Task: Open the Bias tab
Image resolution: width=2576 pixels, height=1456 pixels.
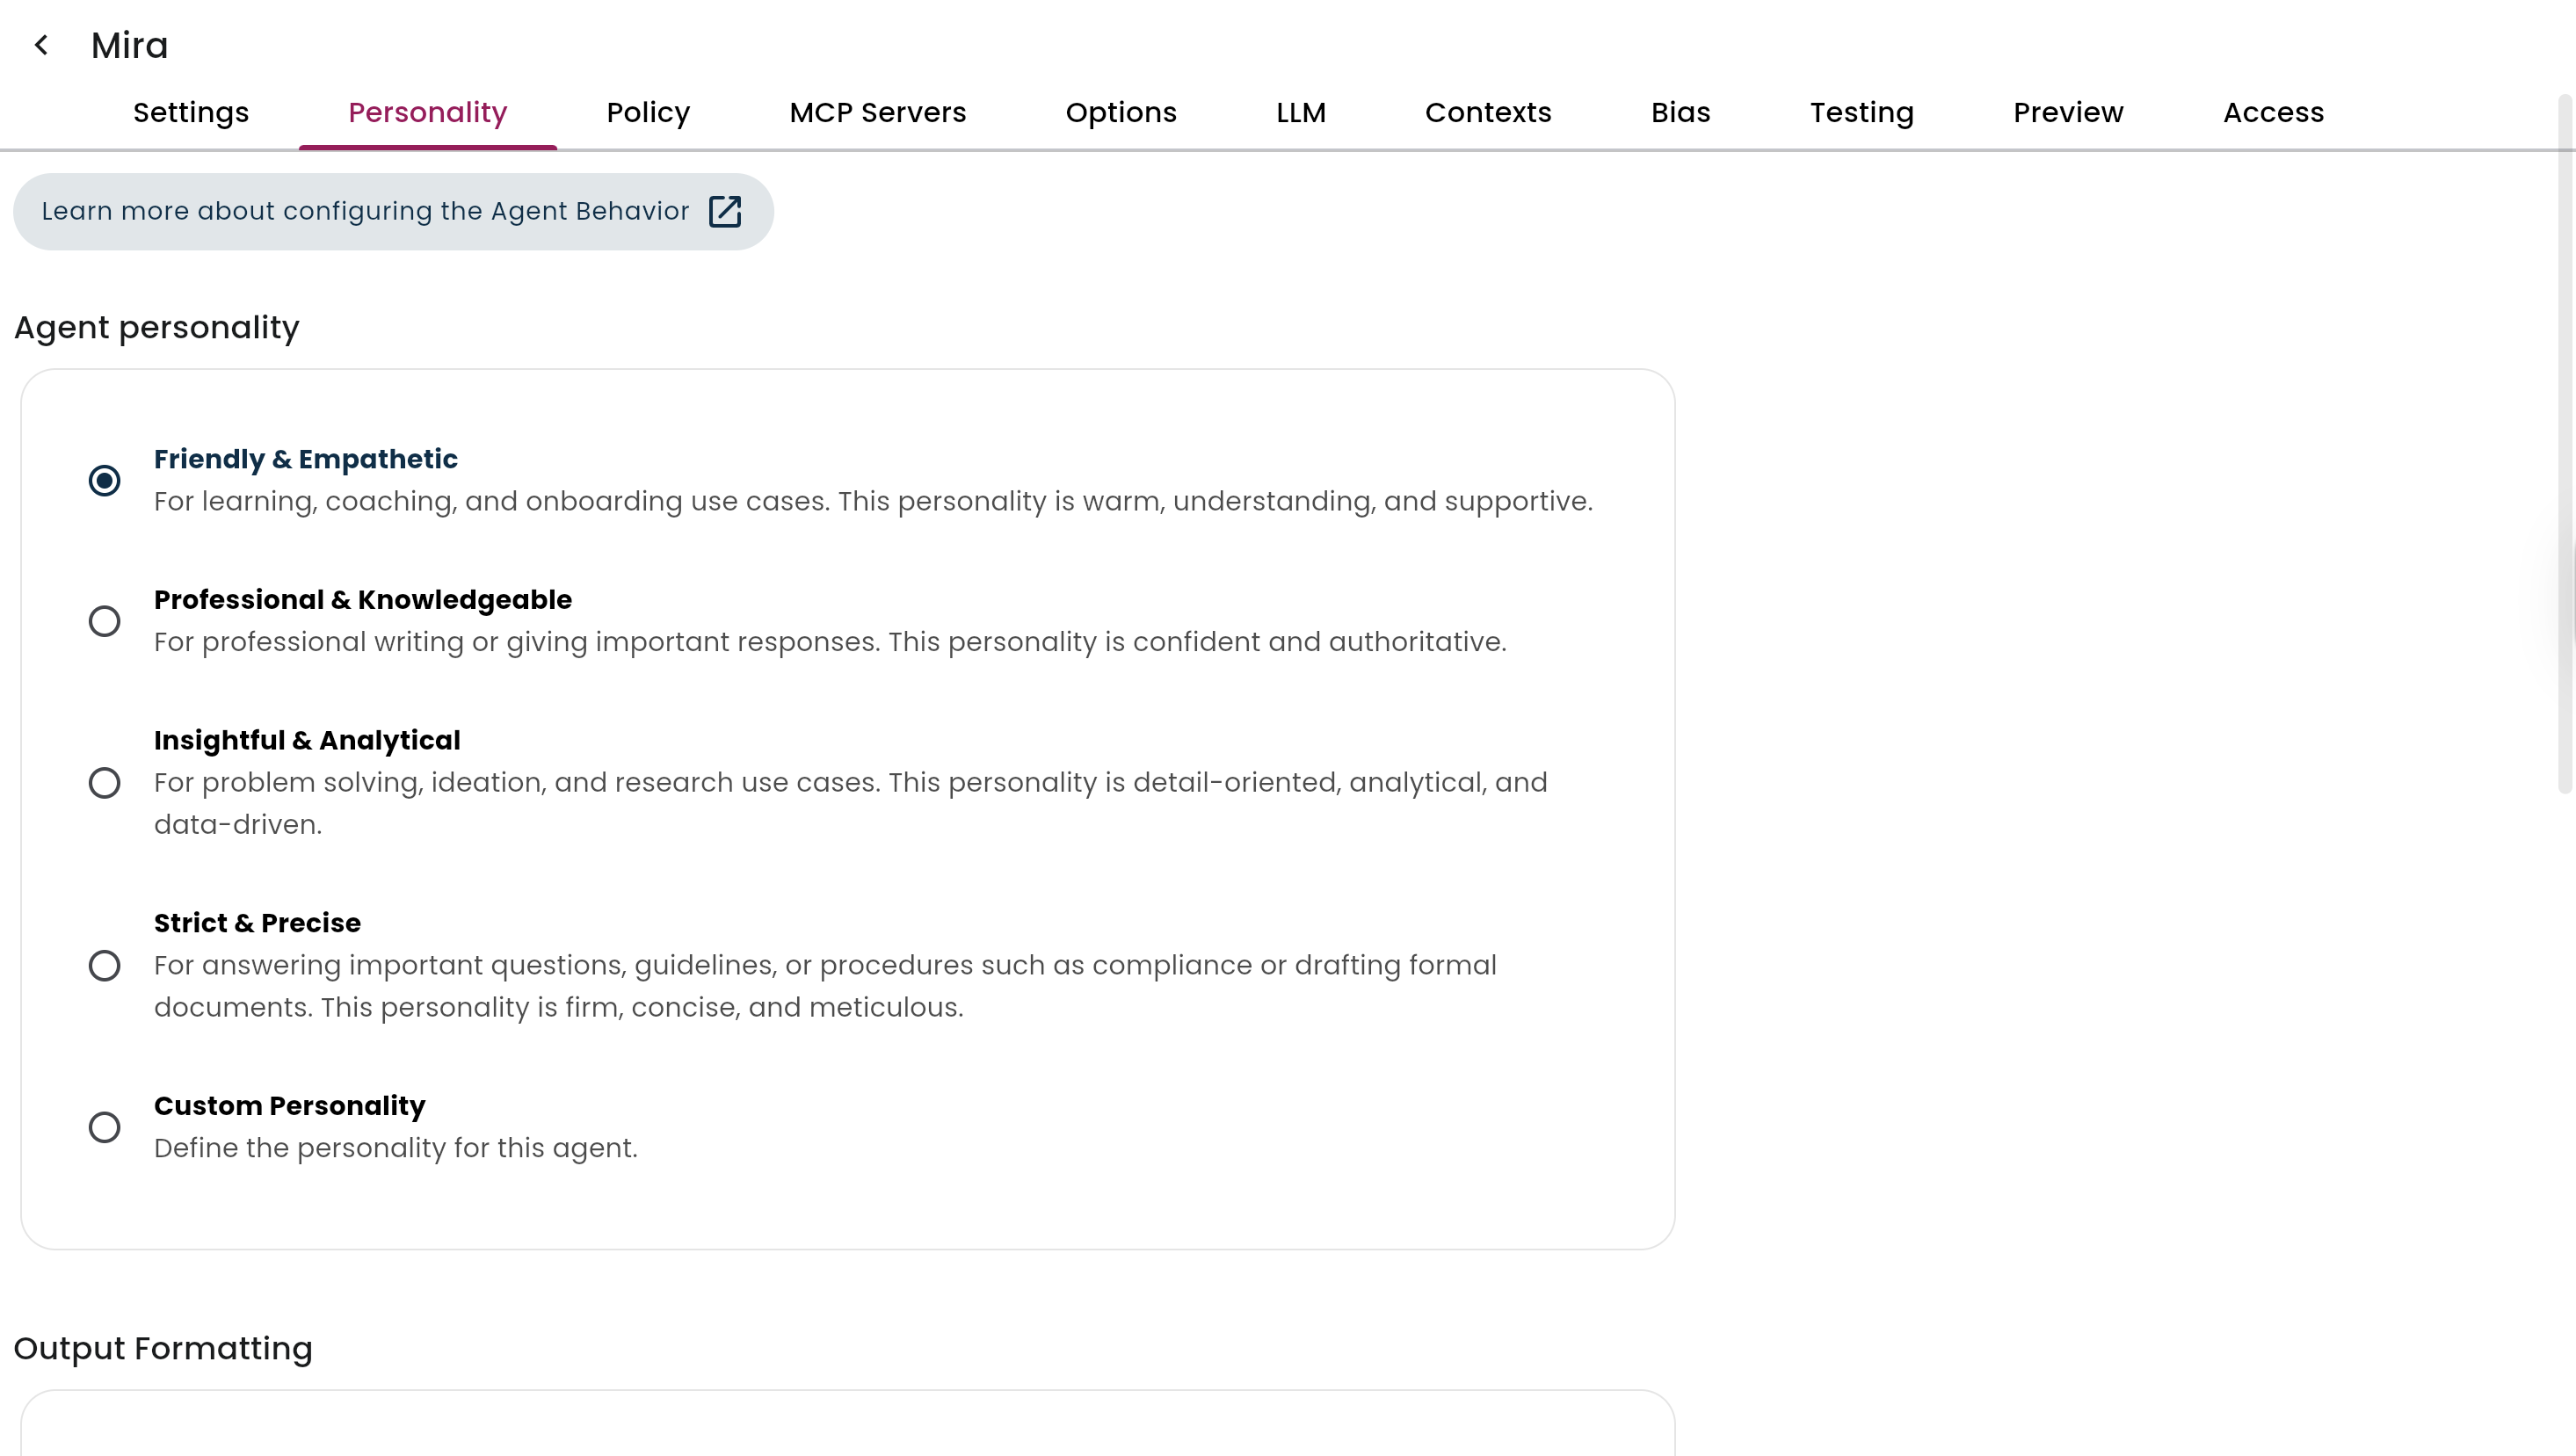Action: pos(1680,113)
